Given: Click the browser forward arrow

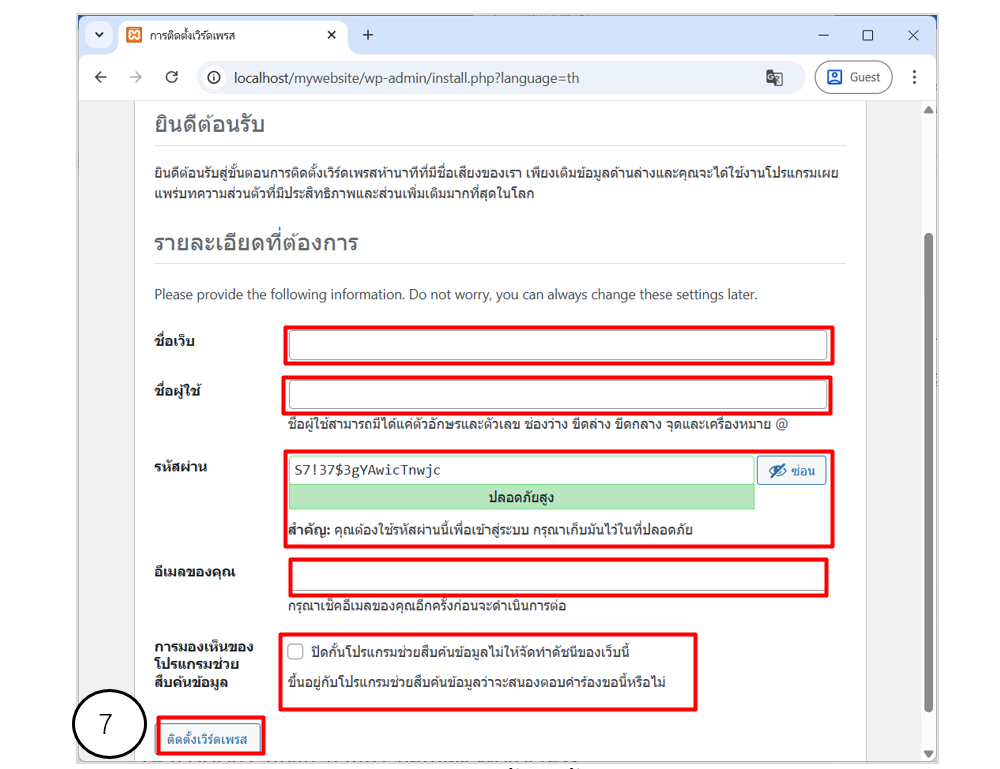Looking at the screenshot, I should point(136,77).
